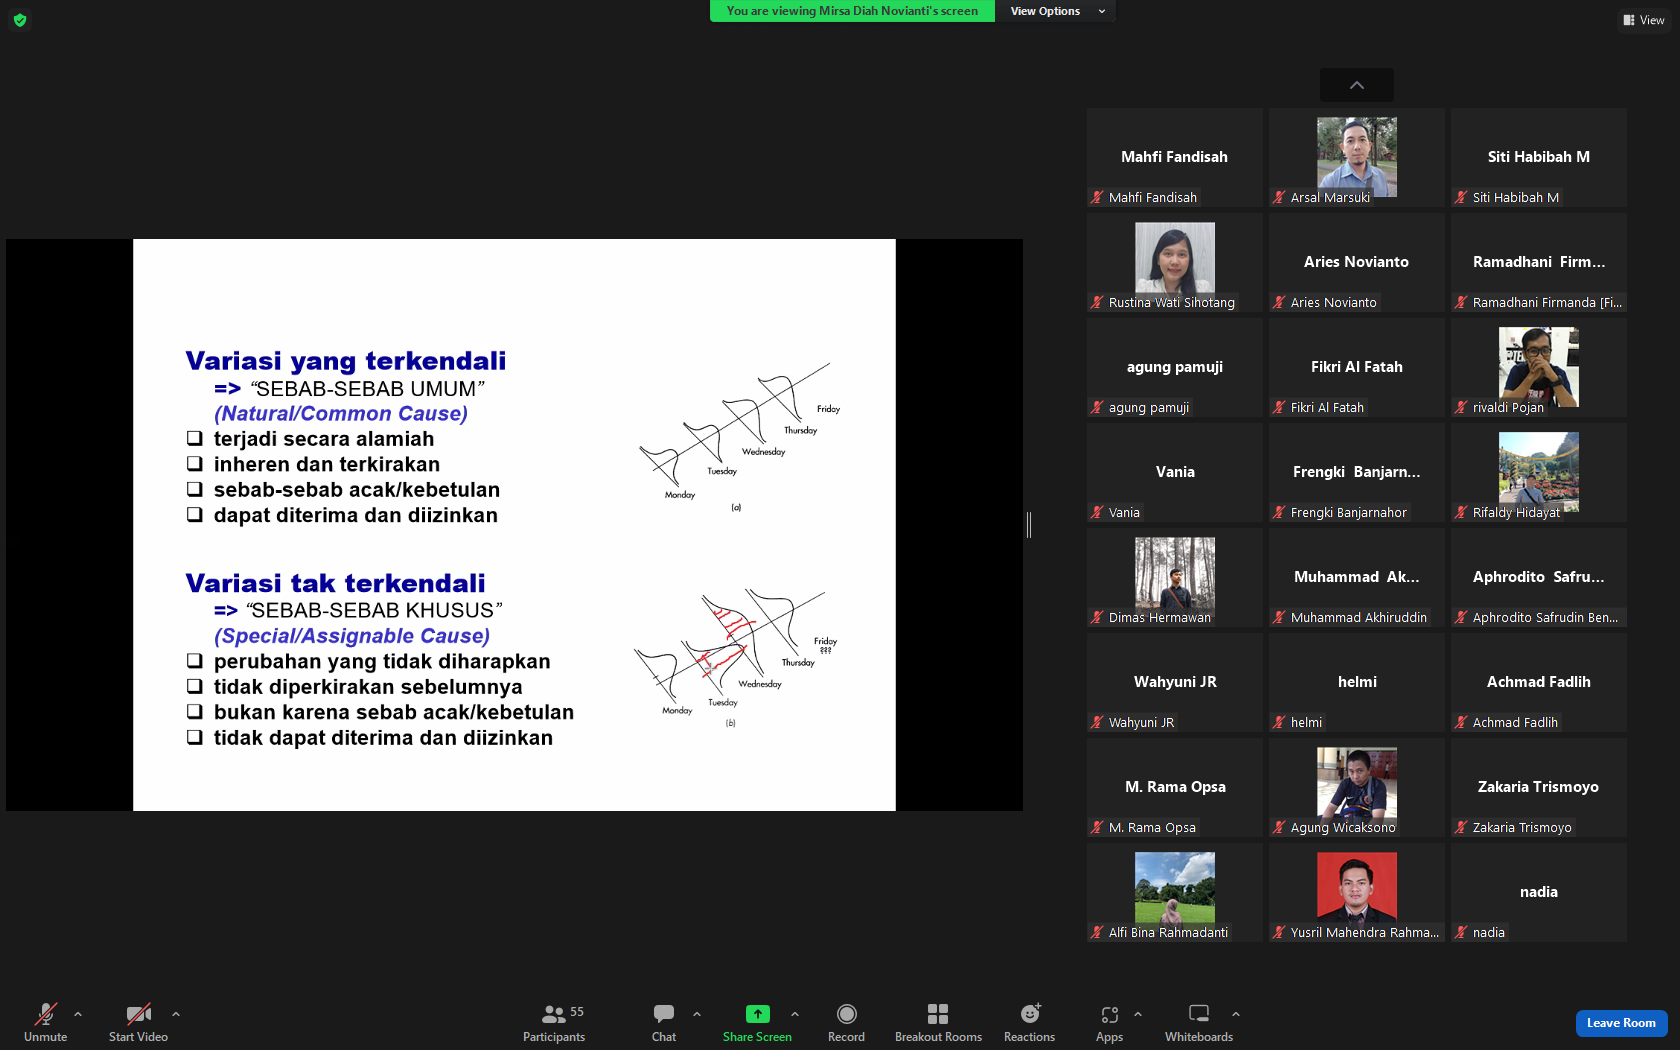Click the Achmad Fadlih participant tile
This screenshot has height=1050, width=1680.
[1539, 682]
